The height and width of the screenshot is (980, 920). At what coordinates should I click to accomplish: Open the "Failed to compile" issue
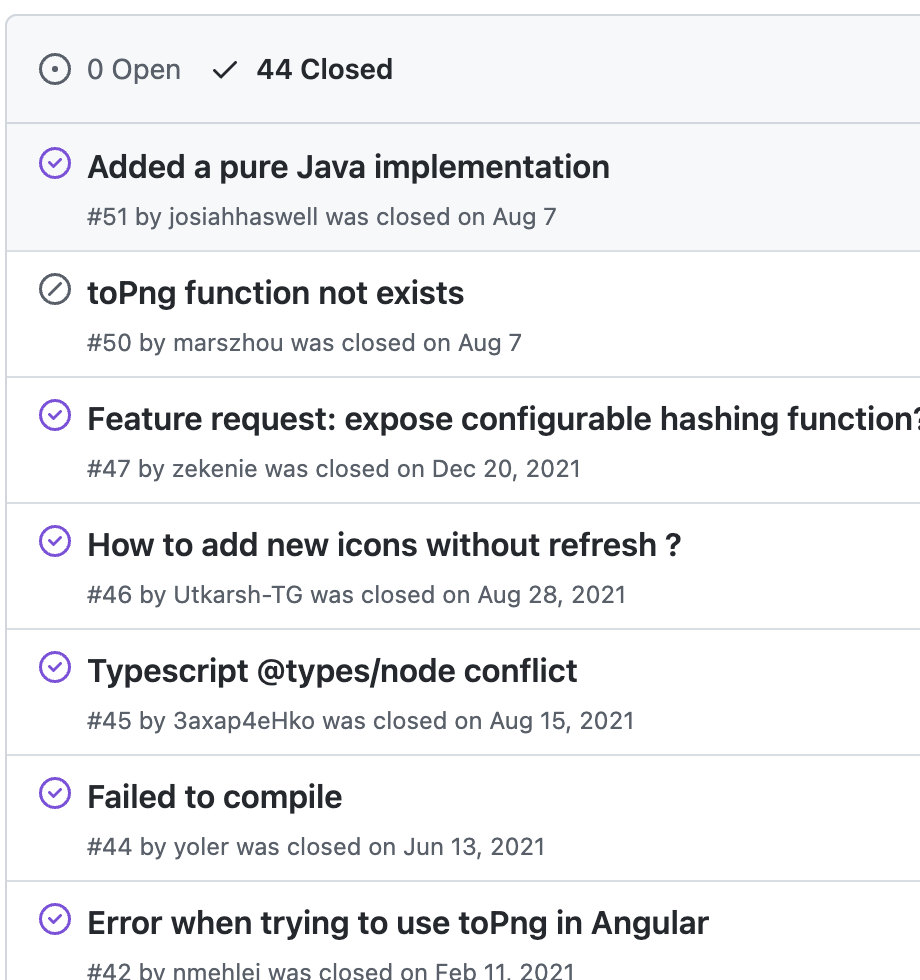click(x=215, y=797)
